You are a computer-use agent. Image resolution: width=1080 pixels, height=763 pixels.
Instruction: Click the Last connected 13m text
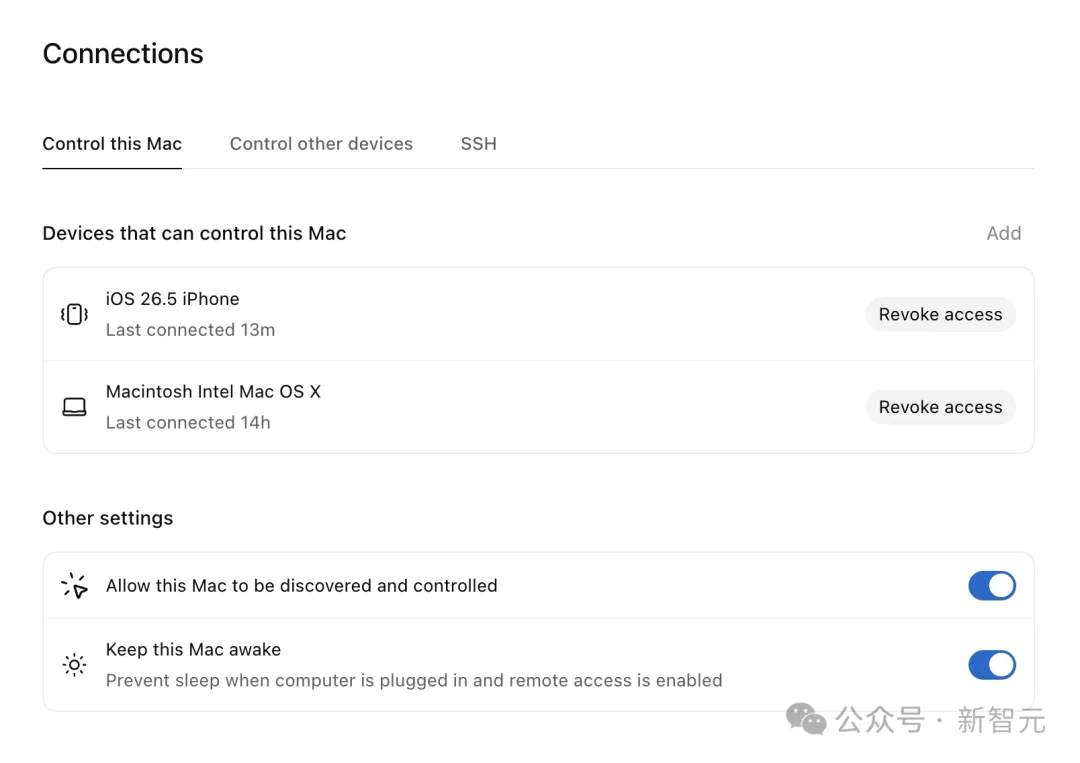pyautogui.click(x=190, y=330)
